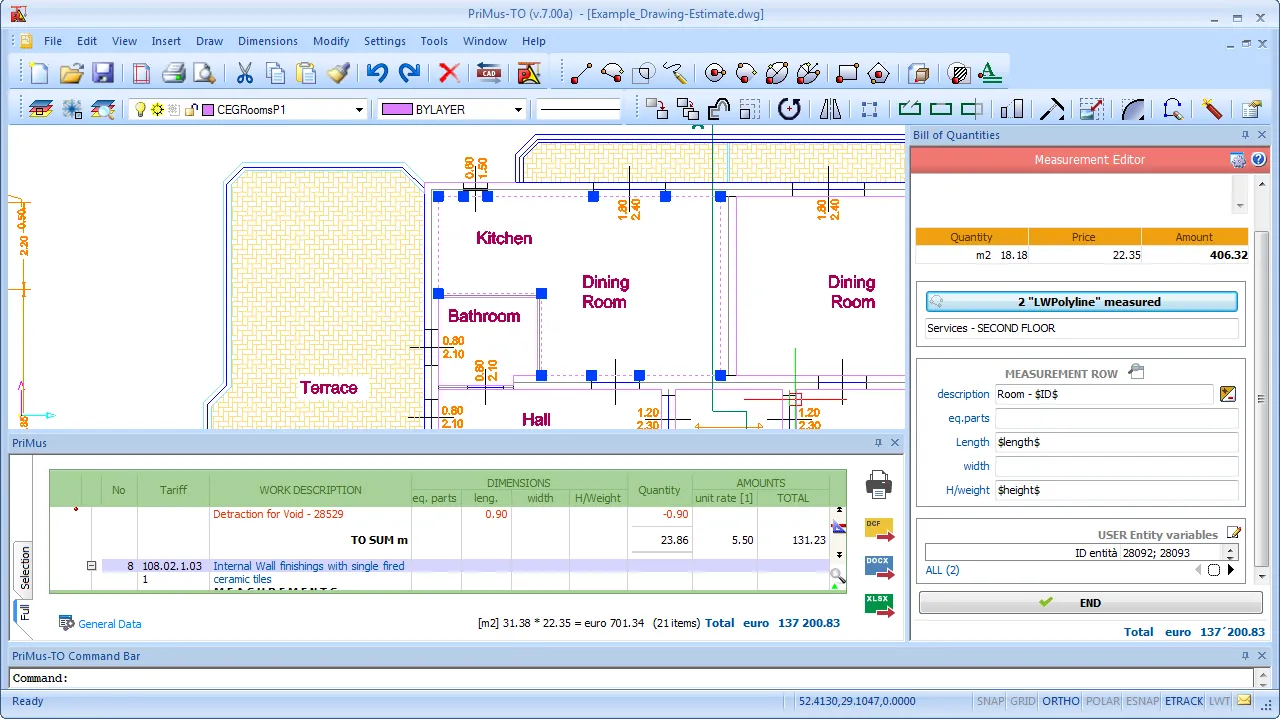Click the magenta BYLAYER color swatch
This screenshot has width=1280, height=719.
pos(396,109)
